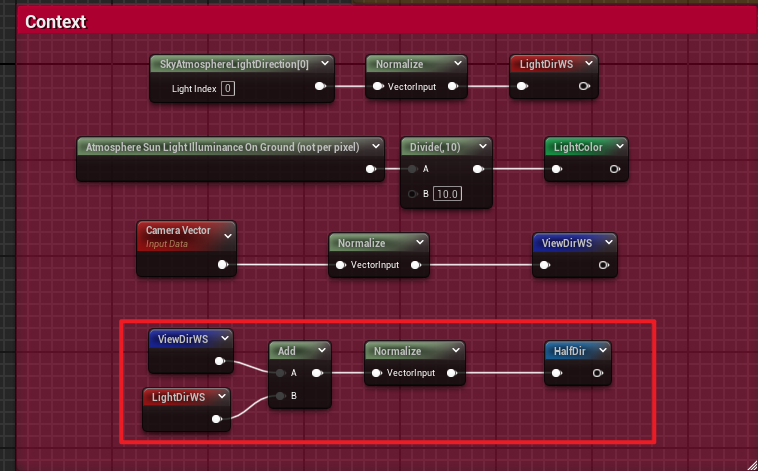Toggle the Camera Vector node's collapse chevron
758x471 pixels.
click(x=227, y=236)
